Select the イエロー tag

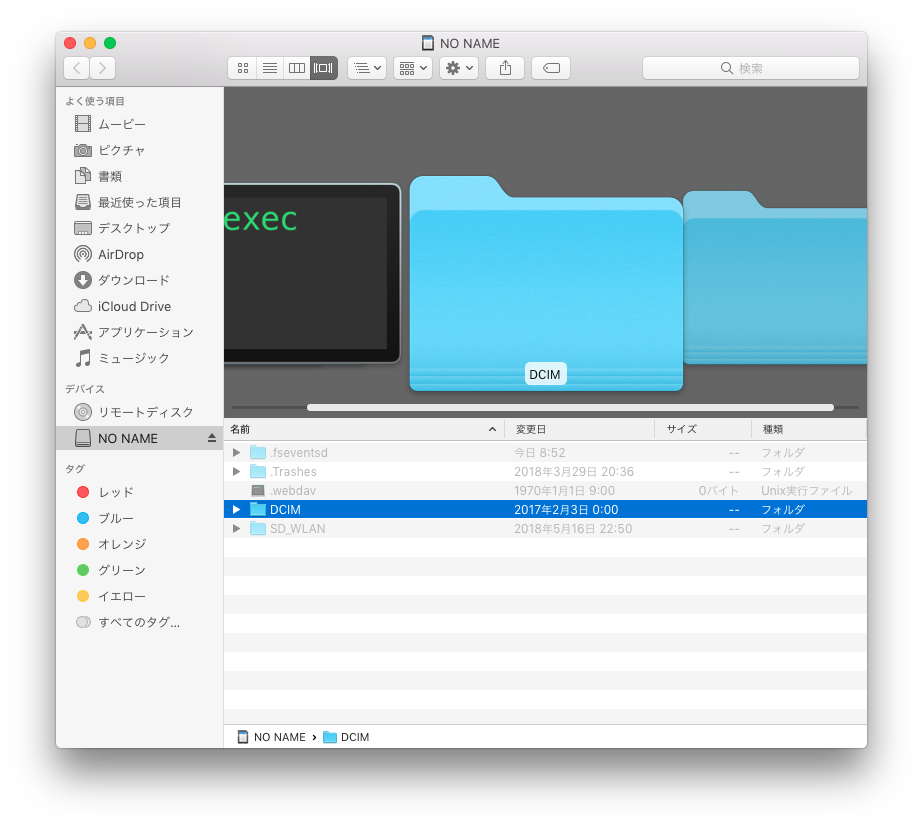(139, 596)
